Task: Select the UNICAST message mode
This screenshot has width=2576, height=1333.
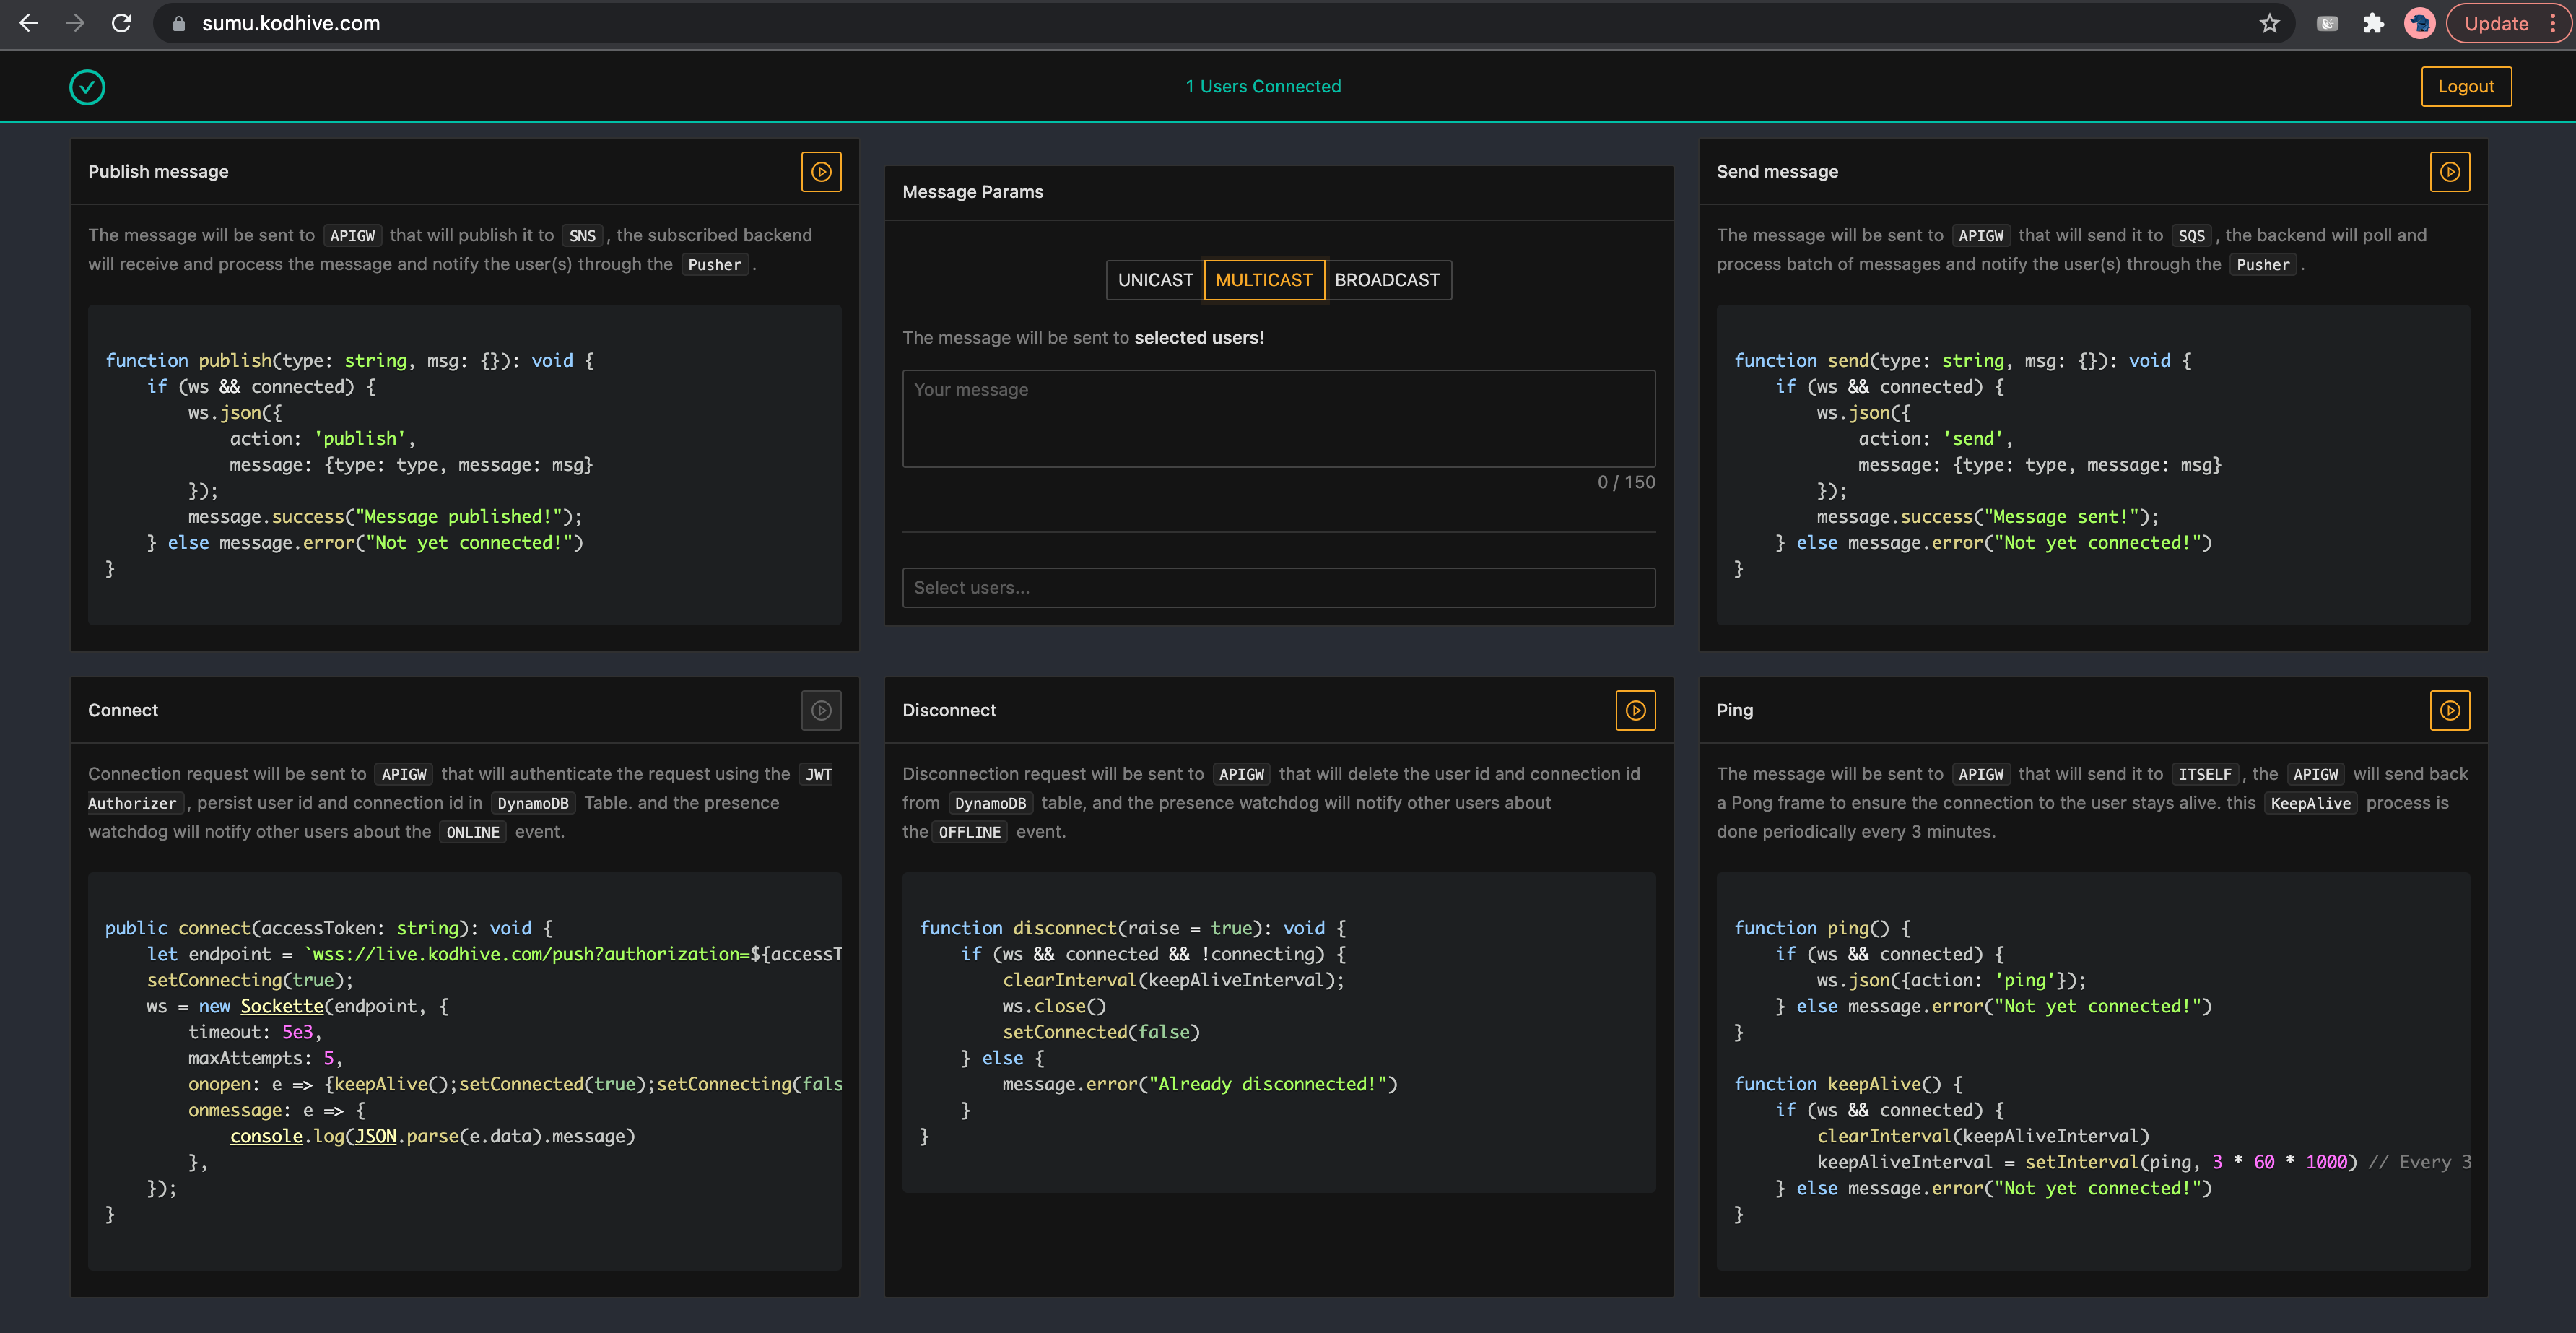Action: point(1155,280)
